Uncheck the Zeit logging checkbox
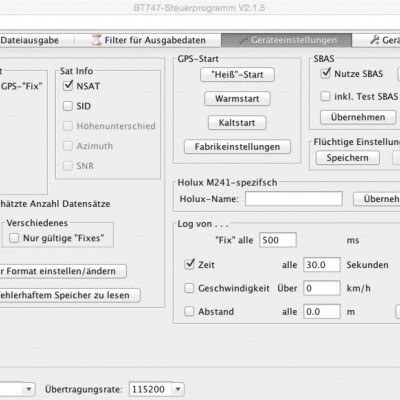 coord(189,264)
